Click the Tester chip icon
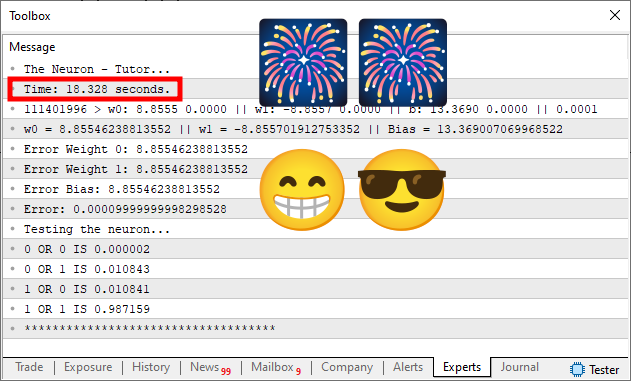The height and width of the screenshot is (381, 631). click(577, 369)
